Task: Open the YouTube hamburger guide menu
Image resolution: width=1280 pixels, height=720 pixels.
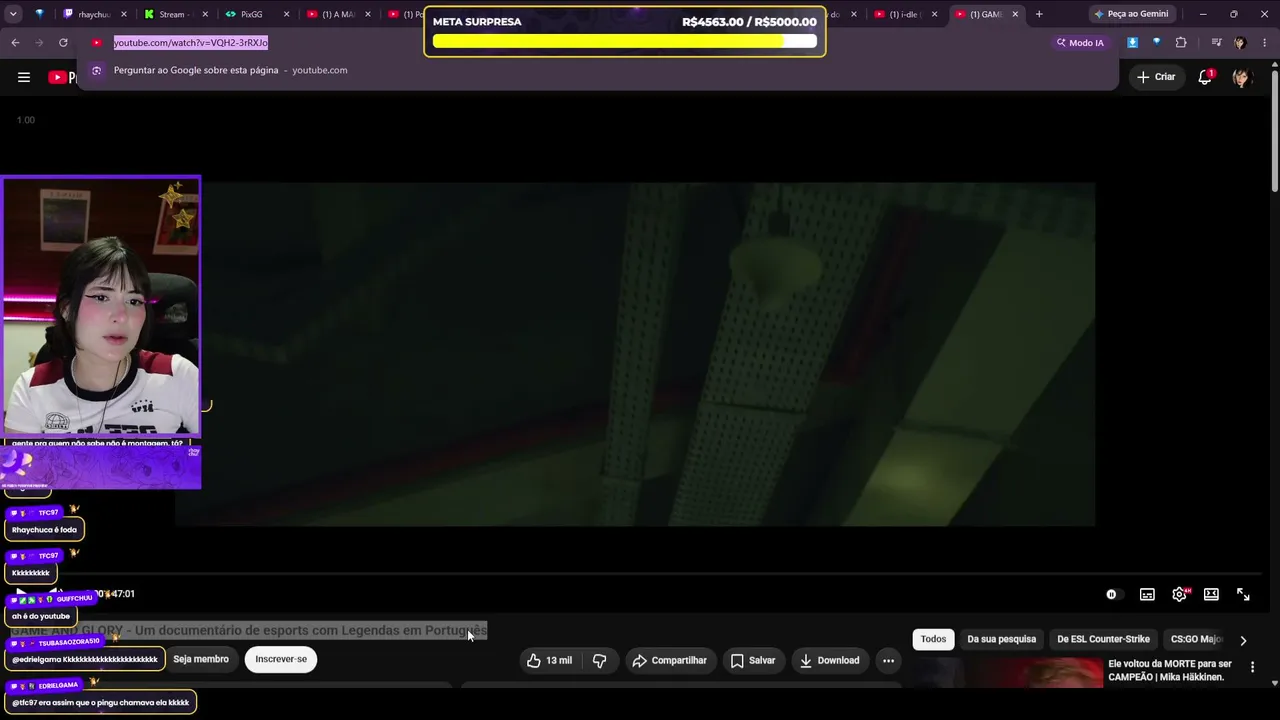Action: [24, 77]
